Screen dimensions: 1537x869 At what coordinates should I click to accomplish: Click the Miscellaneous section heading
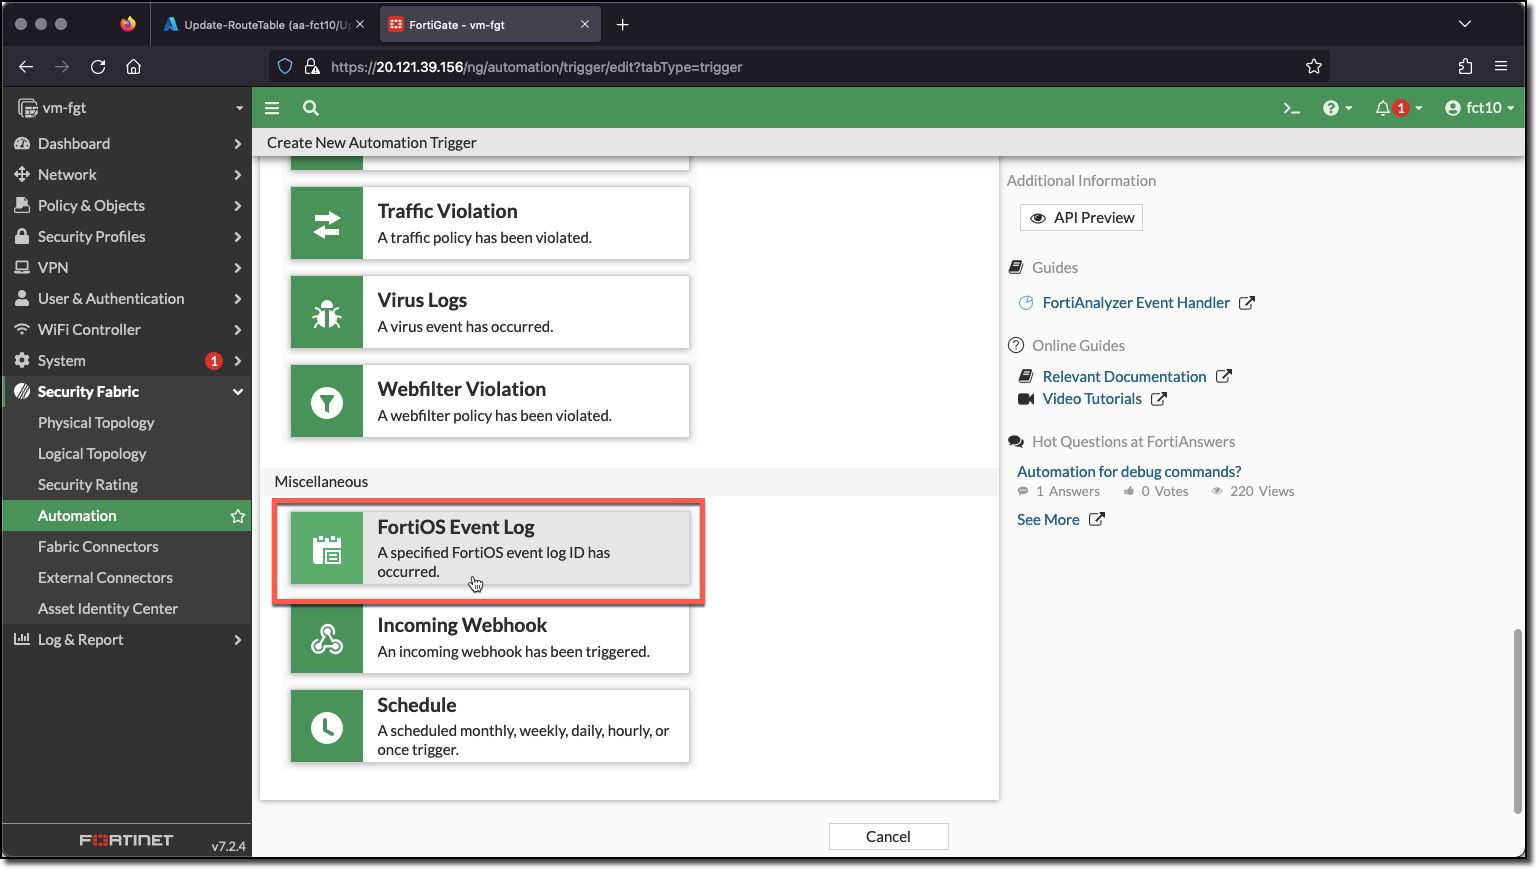pyautogui.click(x=321, y=482)
